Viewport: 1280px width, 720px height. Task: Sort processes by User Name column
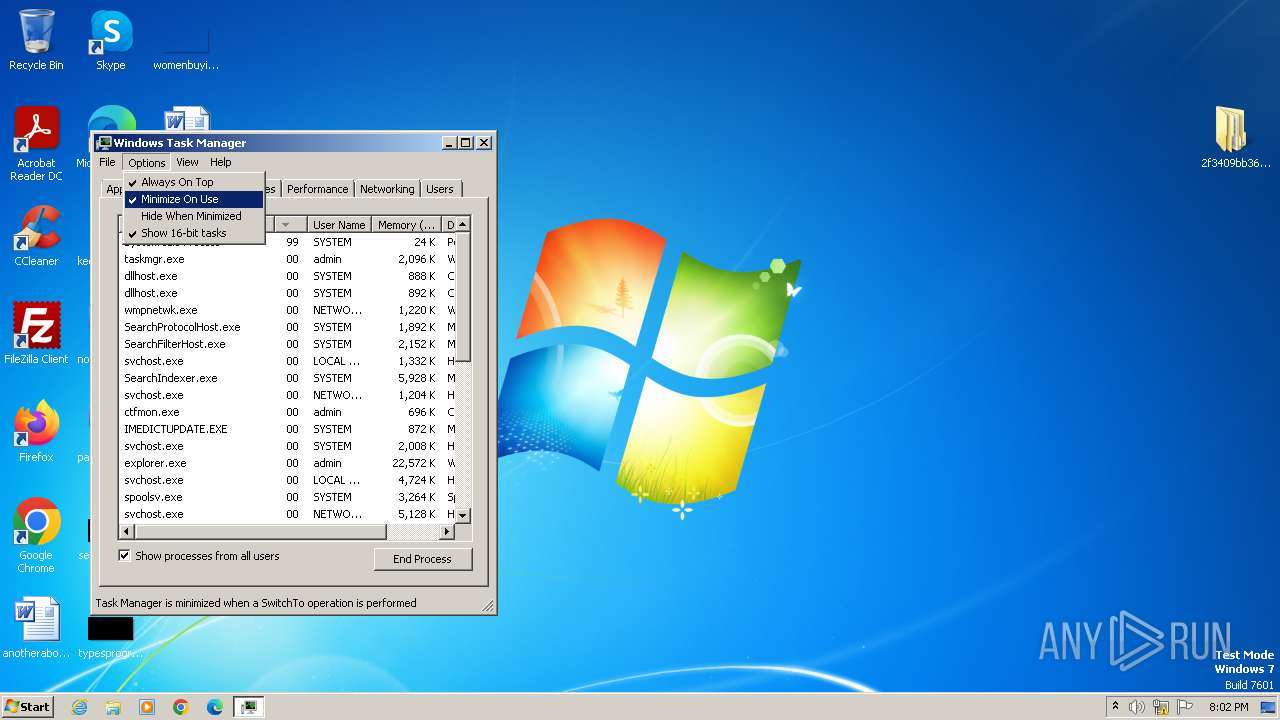tap(339, 225)
